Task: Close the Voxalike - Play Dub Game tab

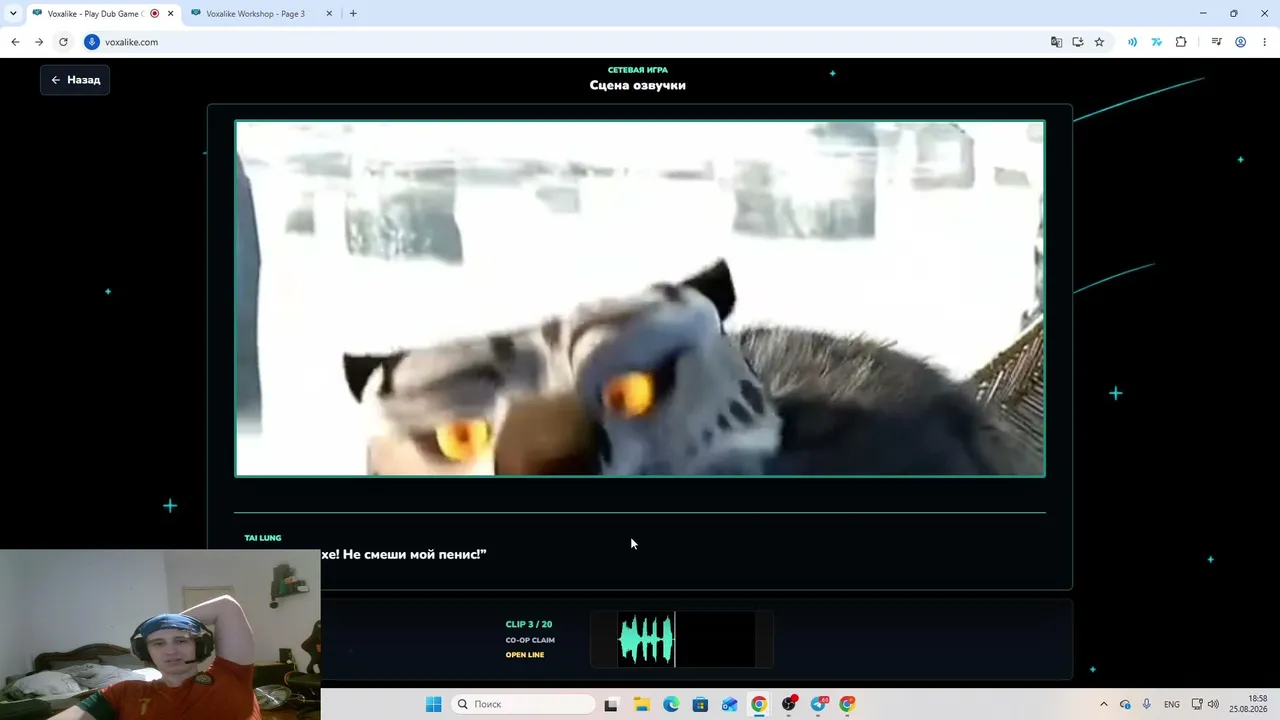Action: [x=170, y=14]
